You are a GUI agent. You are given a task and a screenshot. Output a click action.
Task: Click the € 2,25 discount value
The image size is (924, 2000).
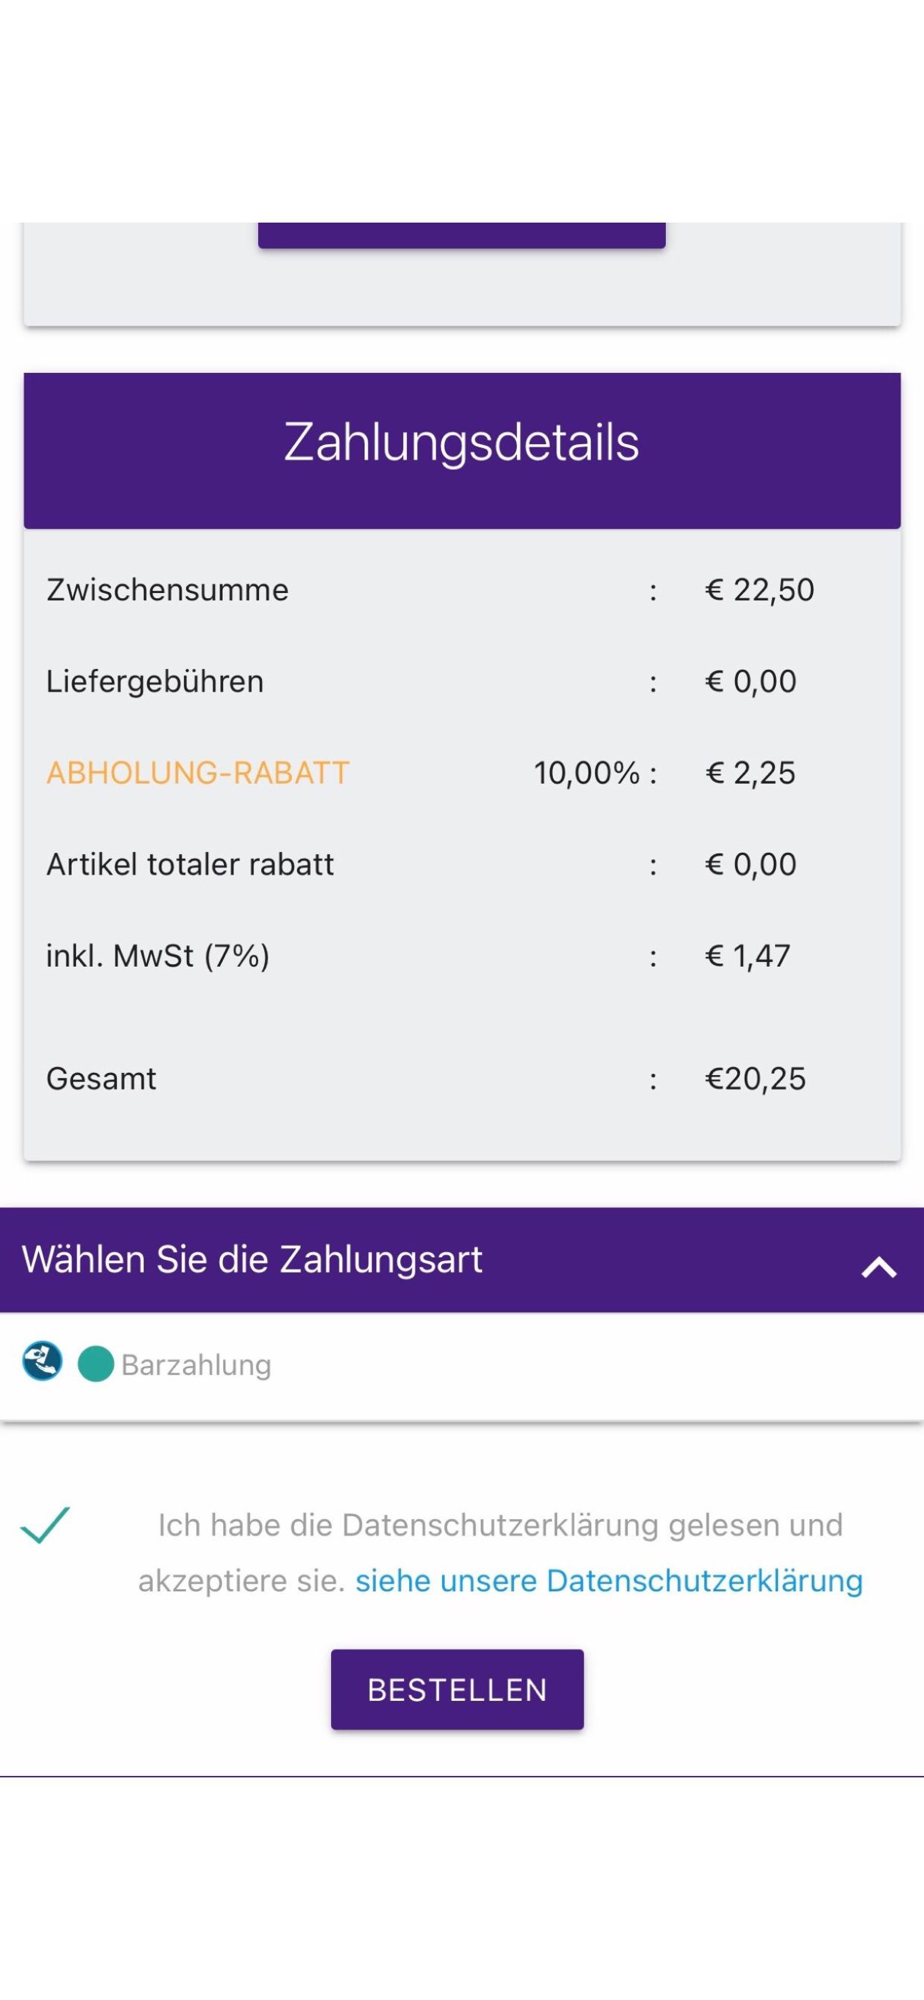pyautogui.click(x=750, y=773)
